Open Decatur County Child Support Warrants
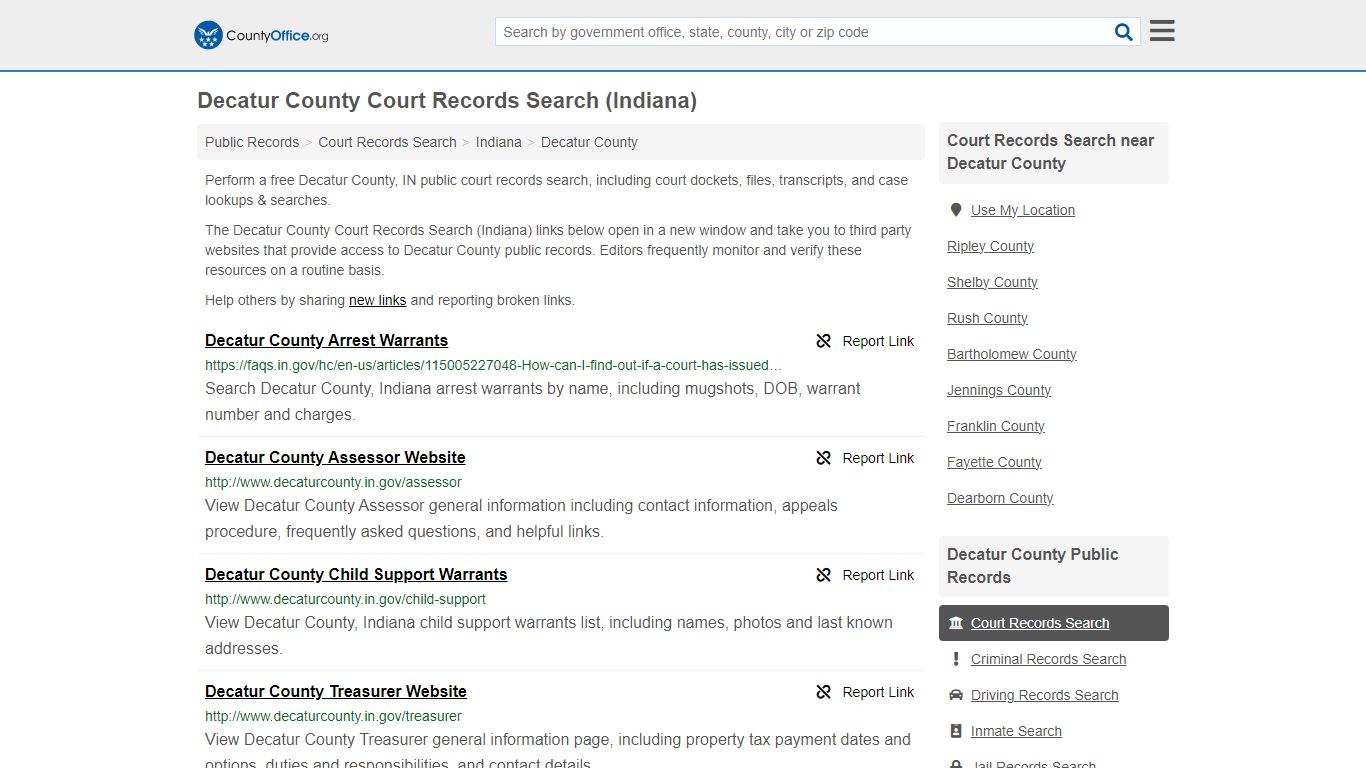The height and width of the screenshot is (768, 1366). [x=356, y=574]
